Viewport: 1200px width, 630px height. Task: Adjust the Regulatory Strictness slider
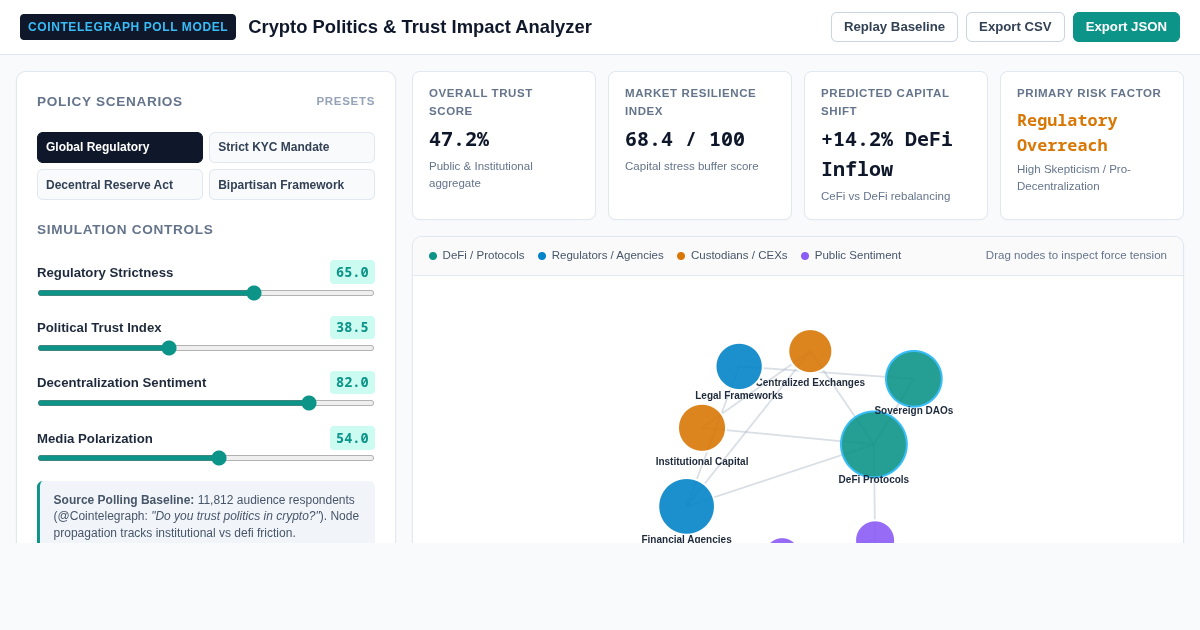206,293
